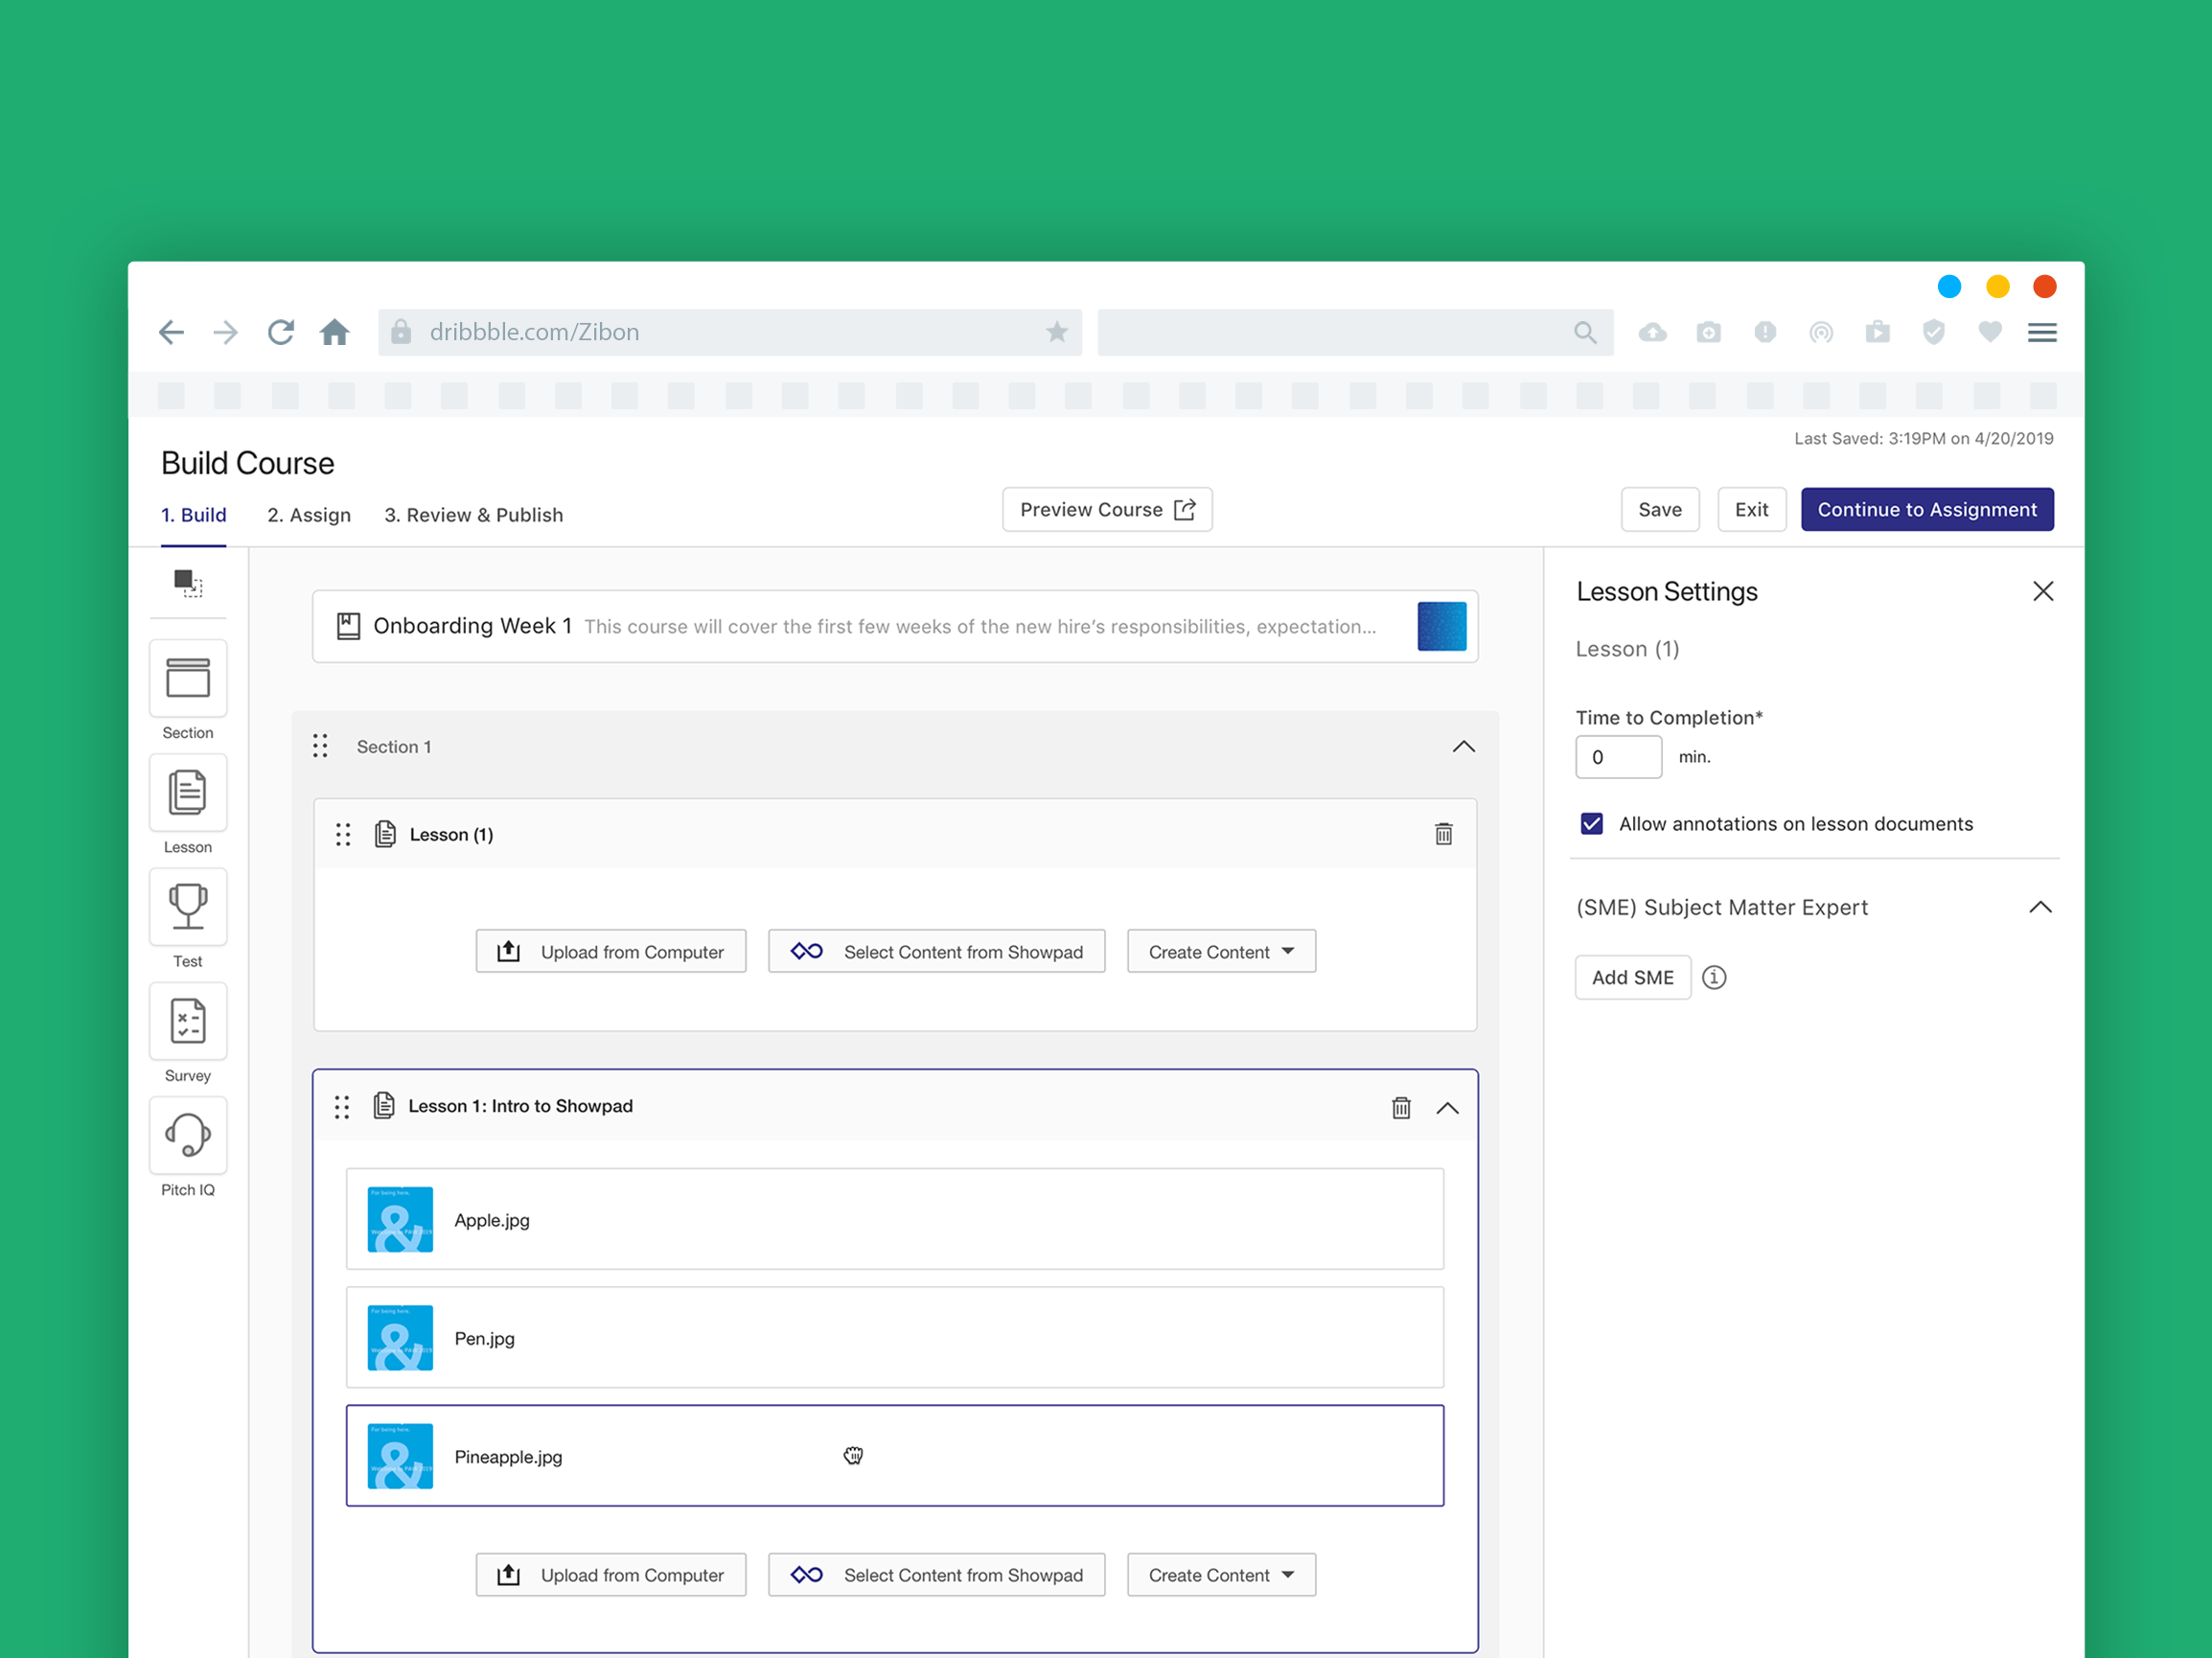2212x1658 pixels.
Task: Close the Lesson Settings panel
Action: (x=2042, y=591)
